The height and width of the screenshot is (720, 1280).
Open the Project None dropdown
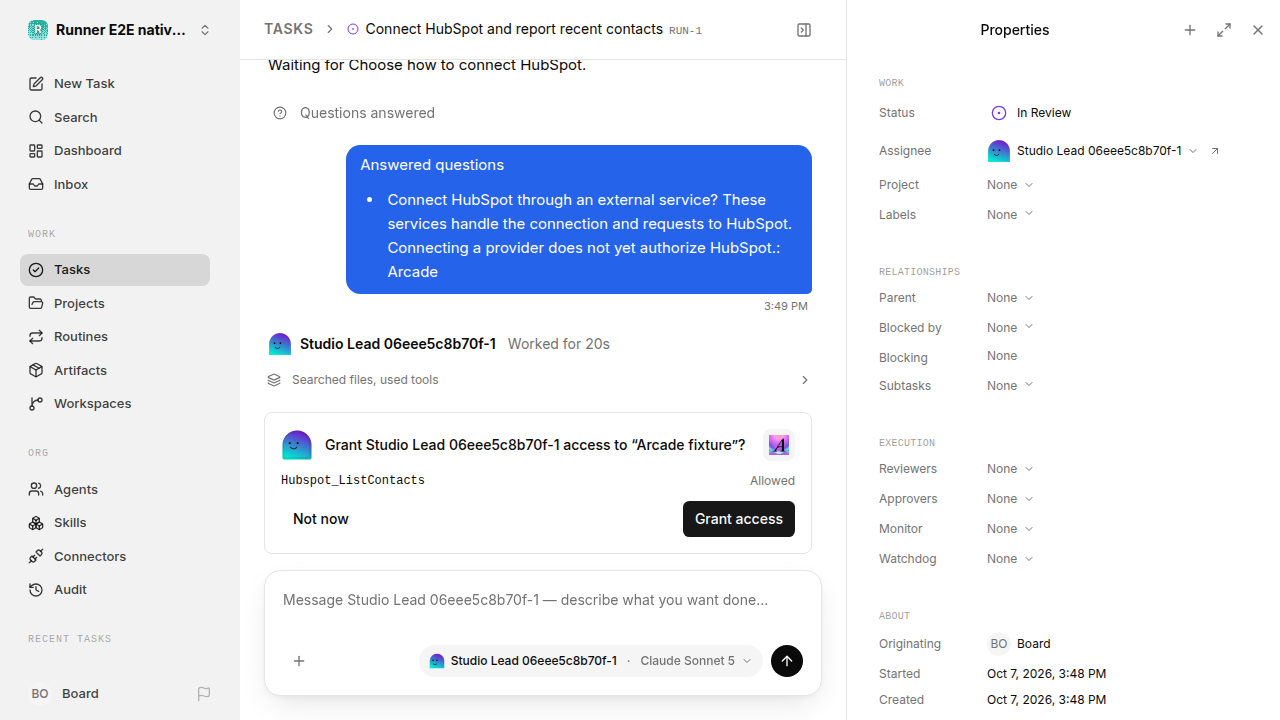[1010, 185]
